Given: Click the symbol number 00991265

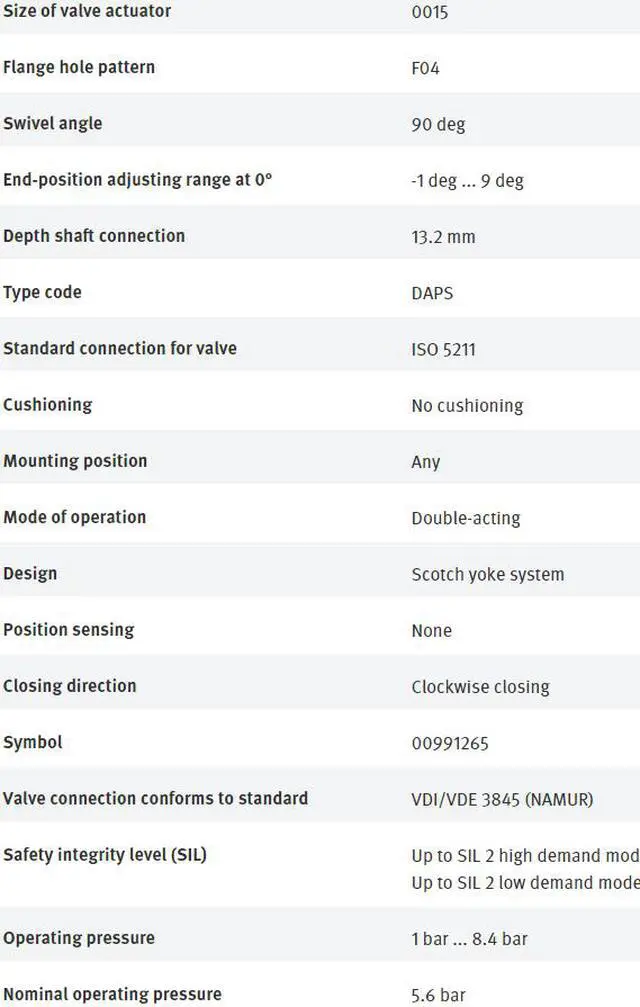Looking at the screenshot, I should (x=450, y=743).
